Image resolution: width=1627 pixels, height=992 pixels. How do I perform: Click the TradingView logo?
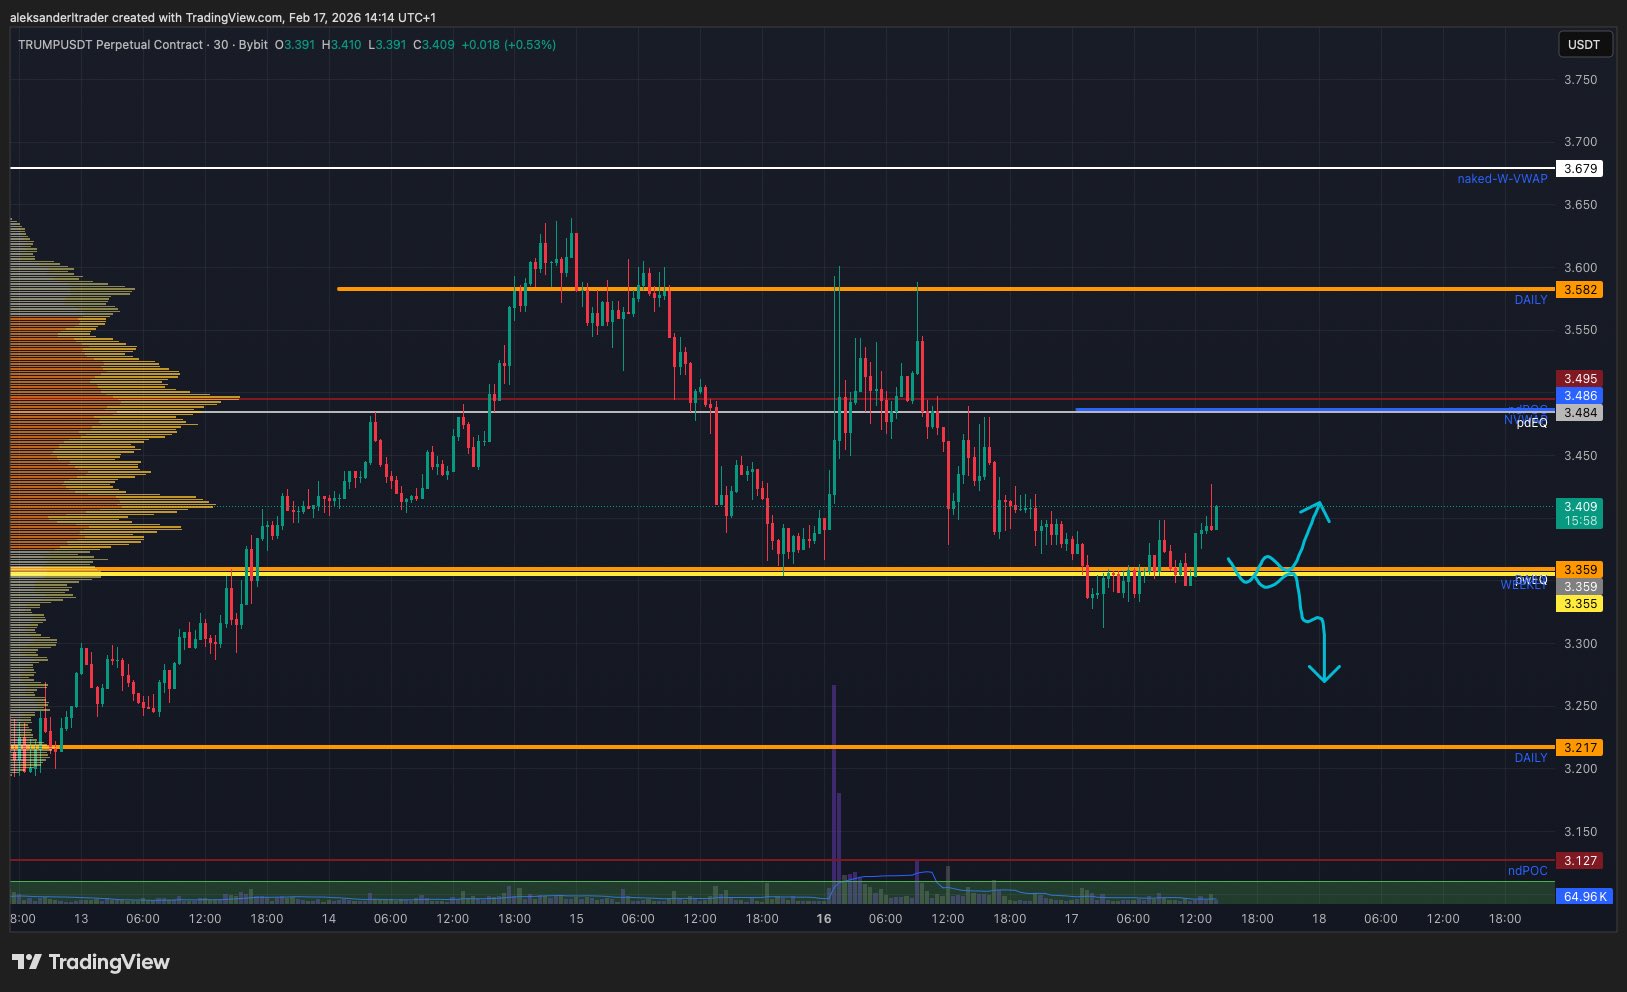click(91, 962)
